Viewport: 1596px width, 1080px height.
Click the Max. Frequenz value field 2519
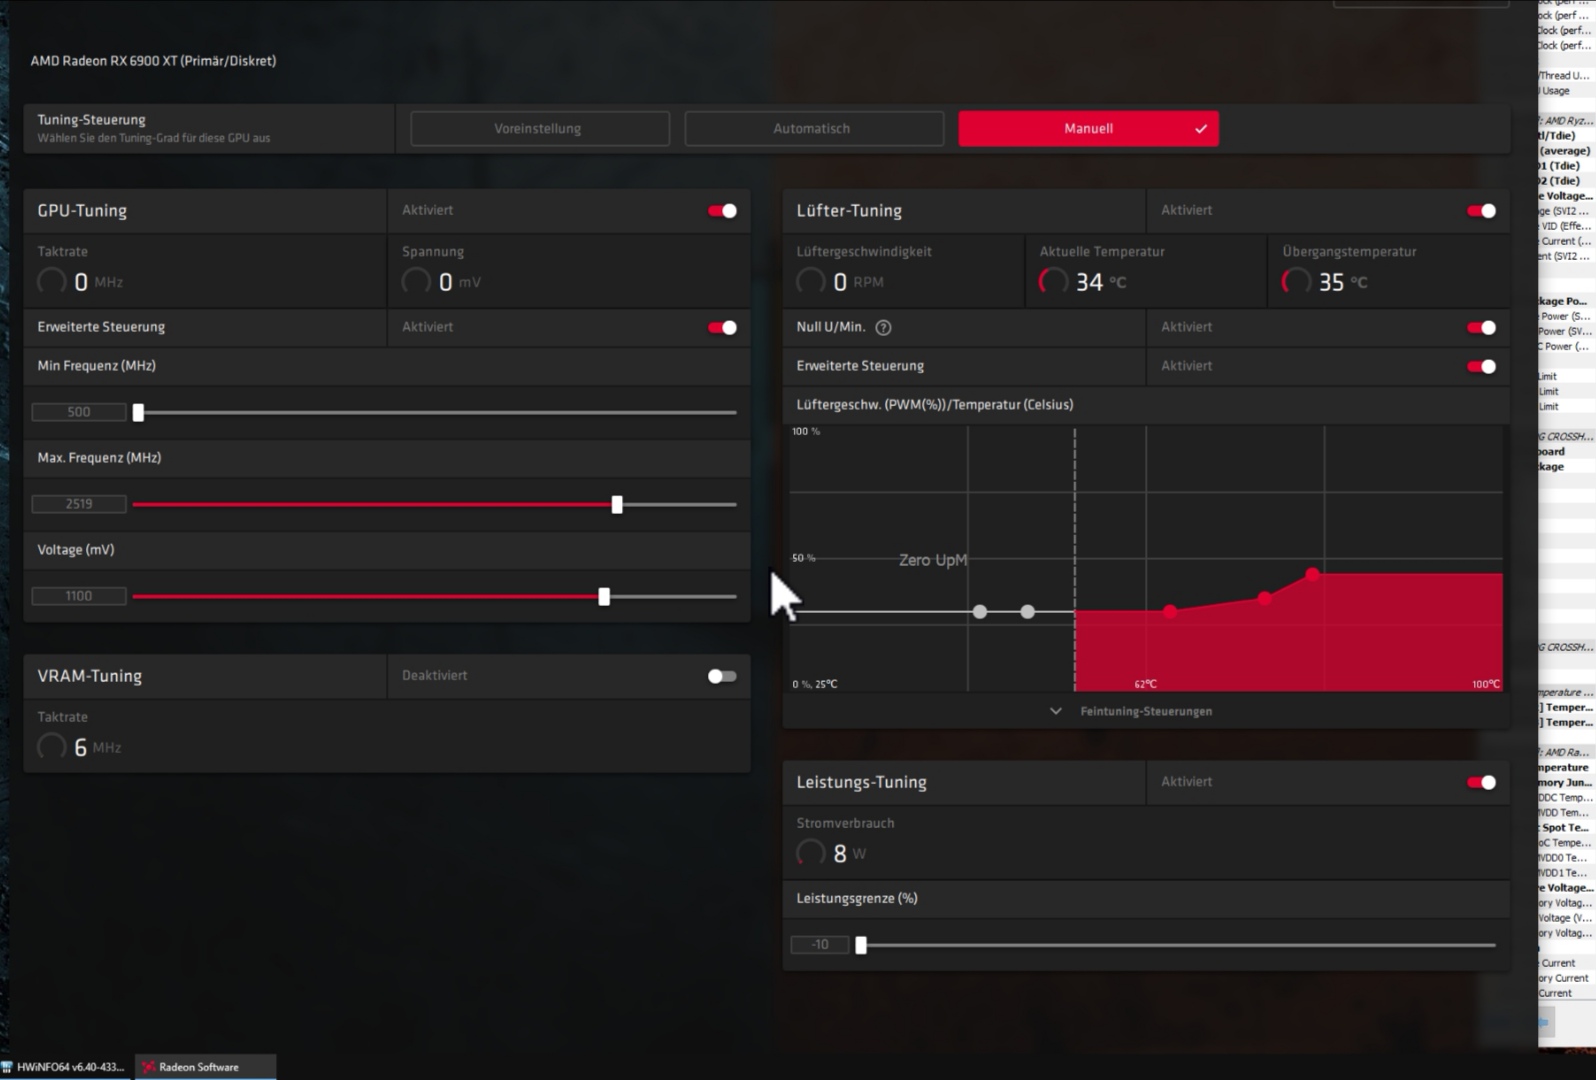tap(79, 504)
